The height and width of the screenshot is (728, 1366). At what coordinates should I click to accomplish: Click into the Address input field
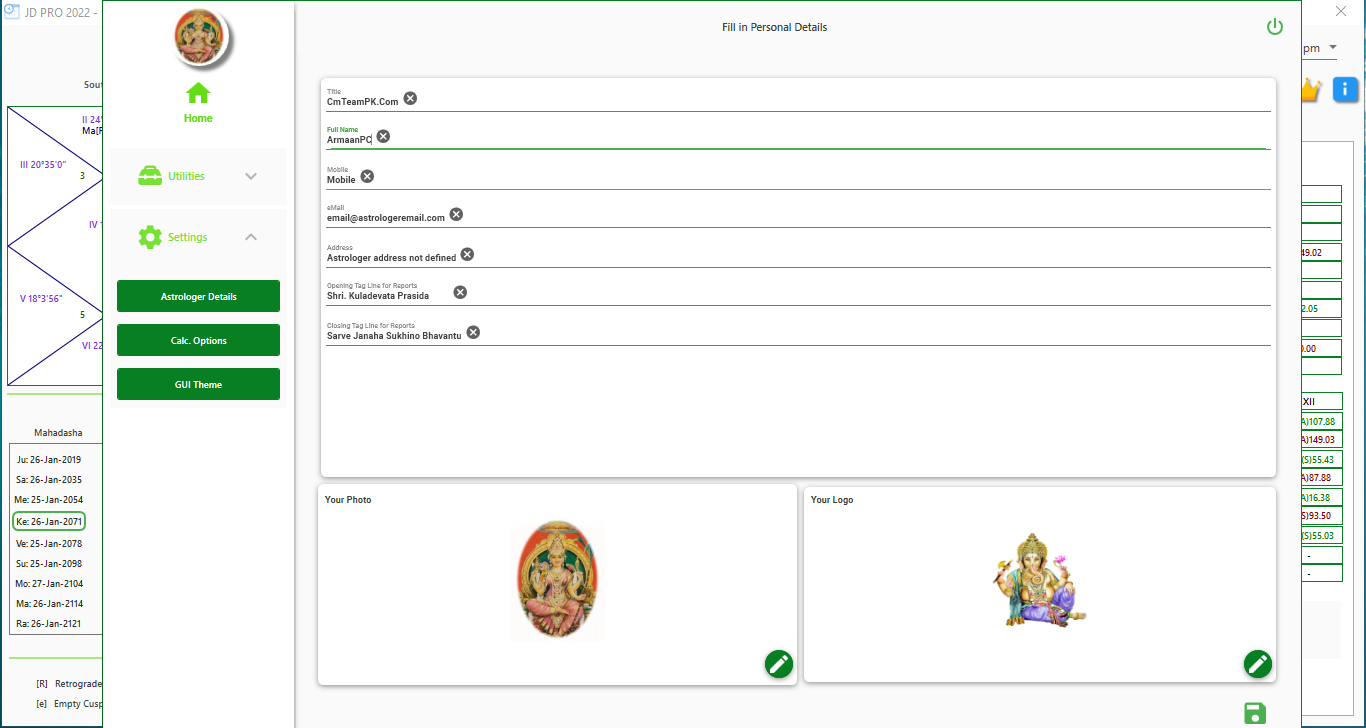point(798,255)
